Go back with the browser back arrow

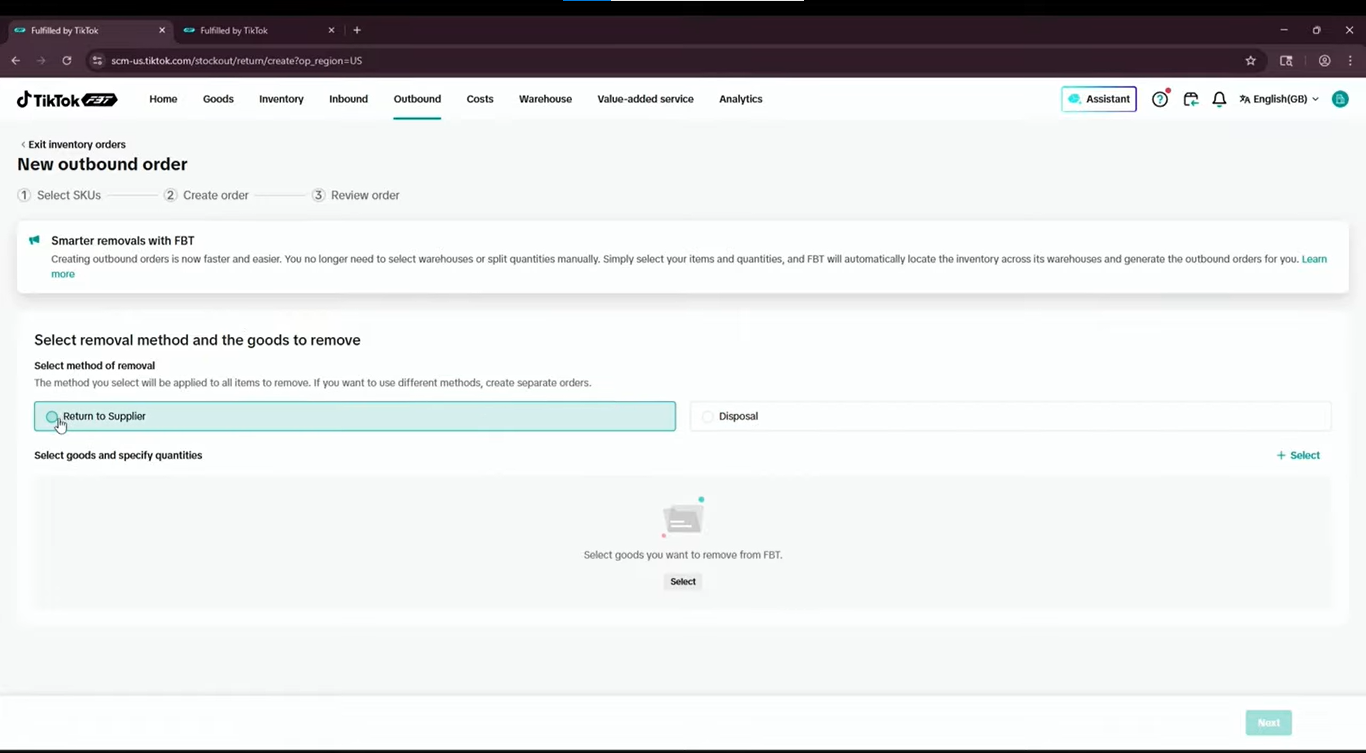[x=16, y=61]
